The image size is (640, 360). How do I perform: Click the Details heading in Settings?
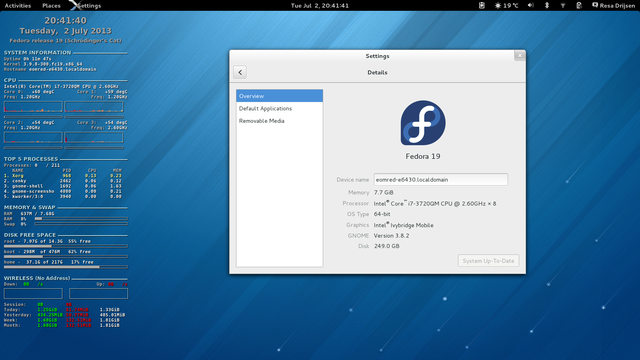[x=377, y=72]
